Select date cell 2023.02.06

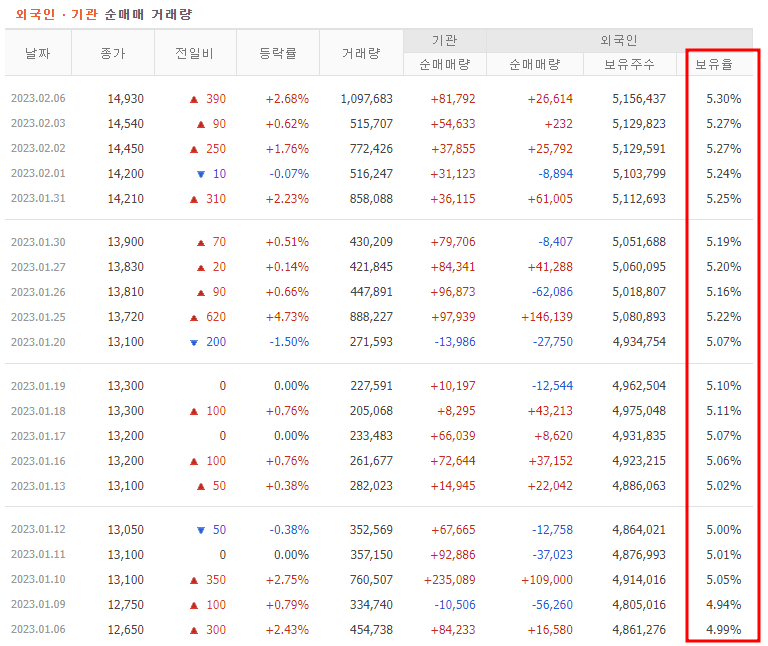(x=38, y=98)
